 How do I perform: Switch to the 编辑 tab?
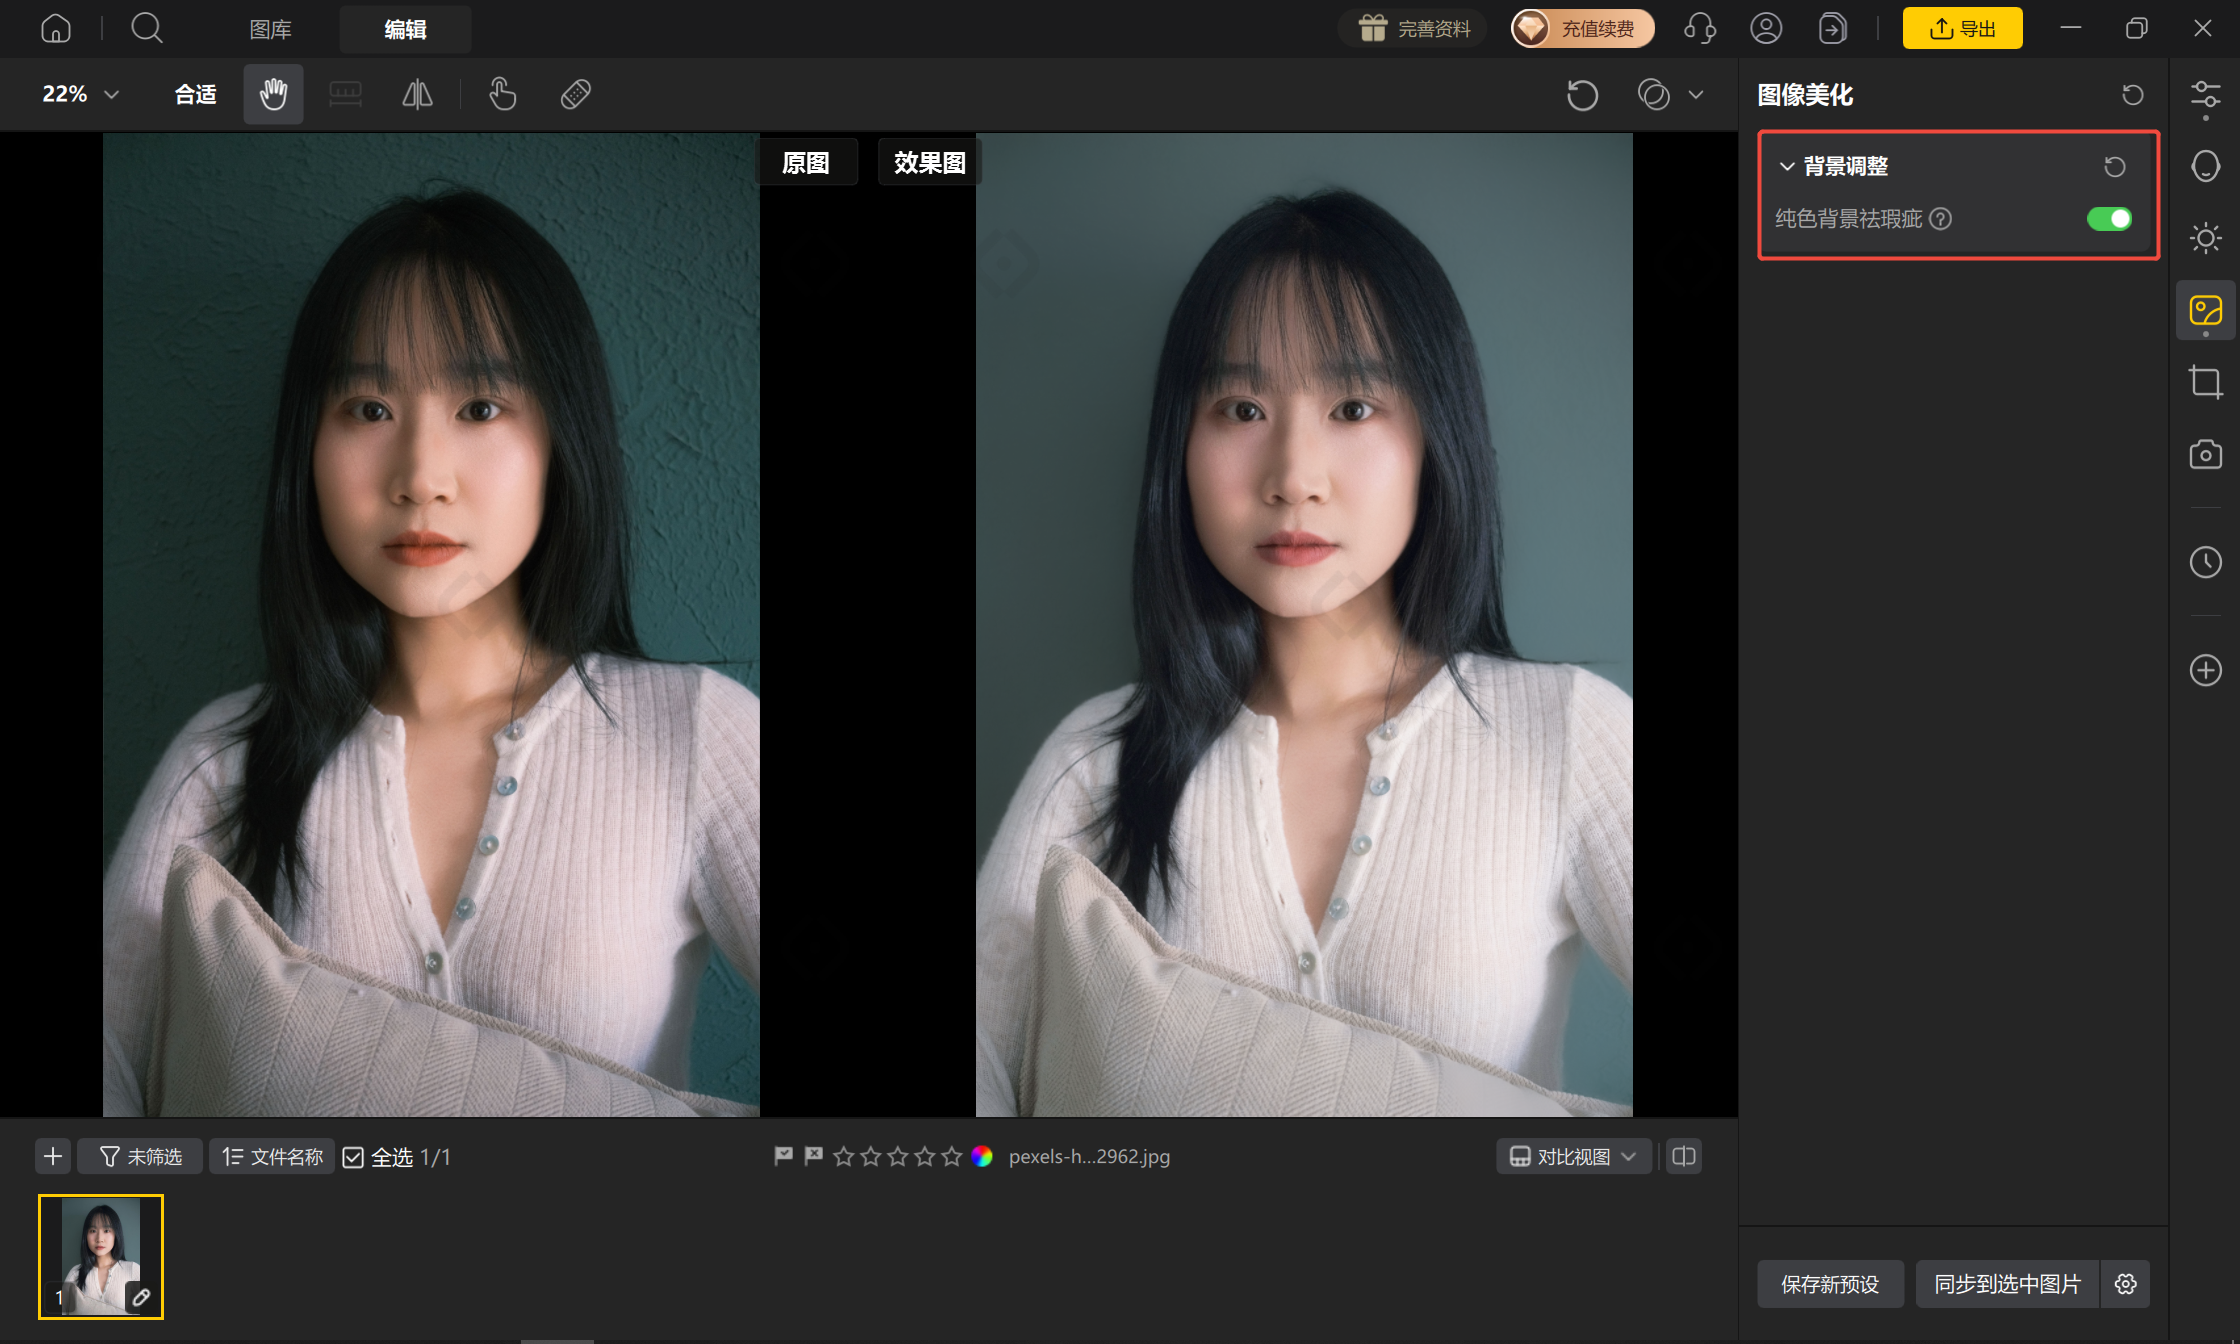405,29
